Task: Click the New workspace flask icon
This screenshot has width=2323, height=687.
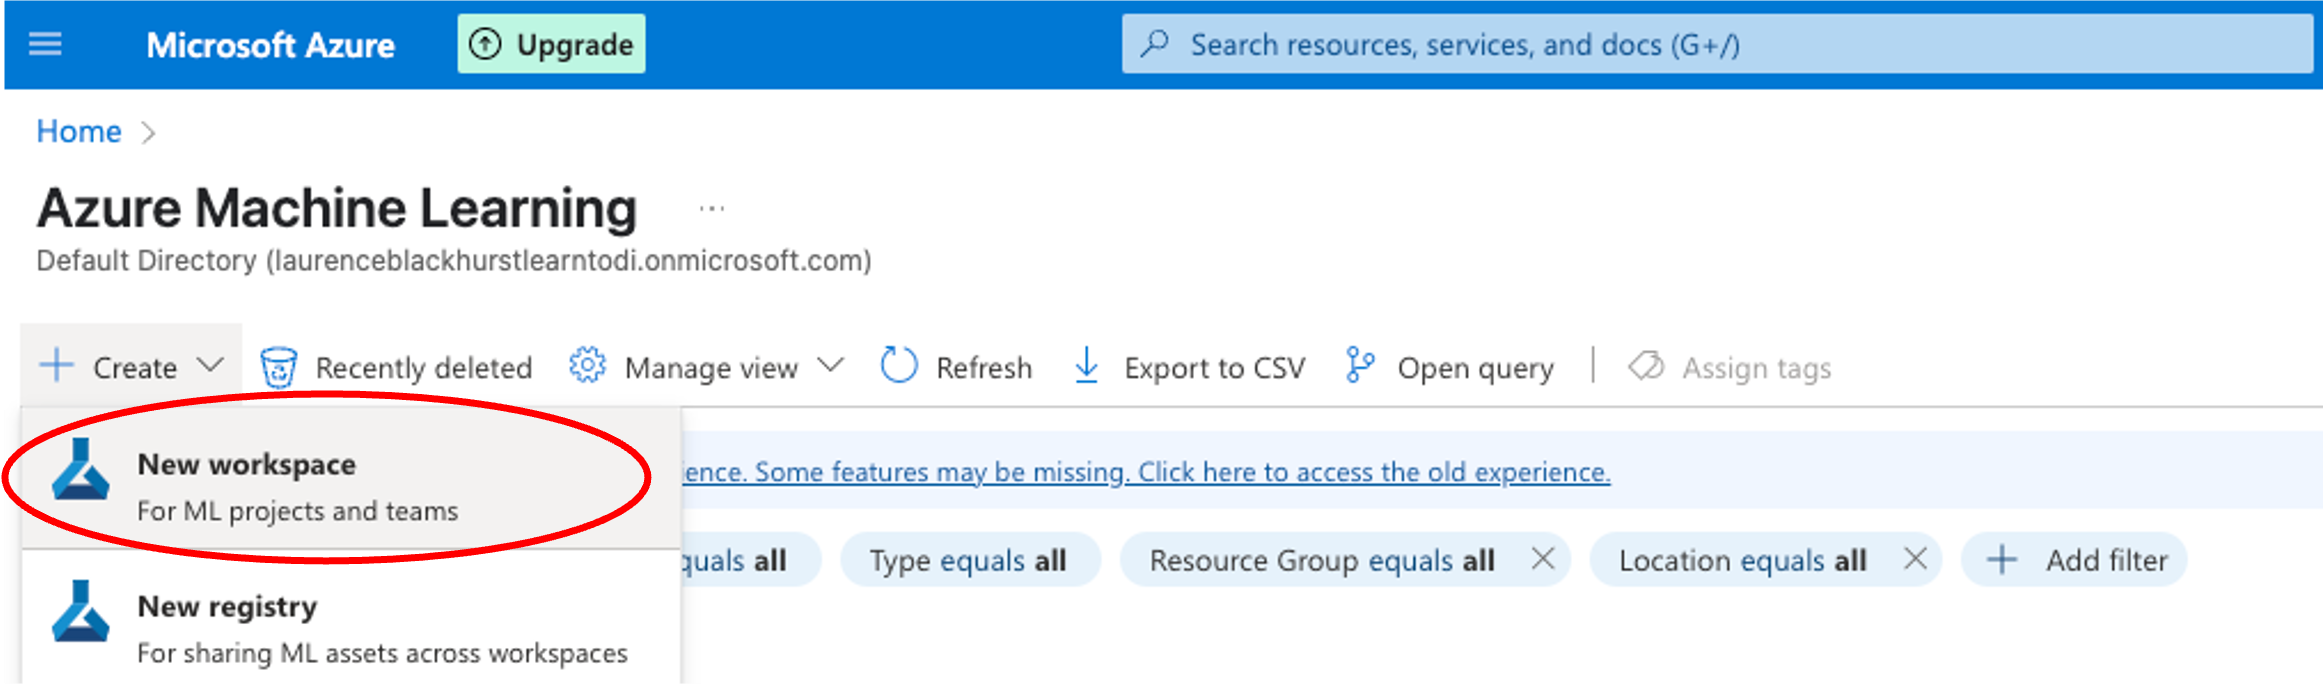Action: [81, 469]
